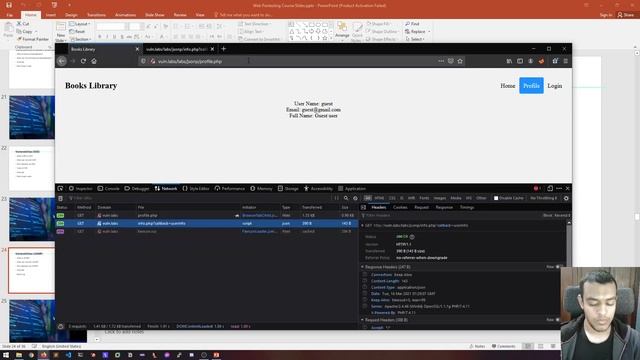This screenshot has height=360, width=640.
Task: Select slide 22 thumbnail in PowerPoint
Action: (x=32, y=168)
